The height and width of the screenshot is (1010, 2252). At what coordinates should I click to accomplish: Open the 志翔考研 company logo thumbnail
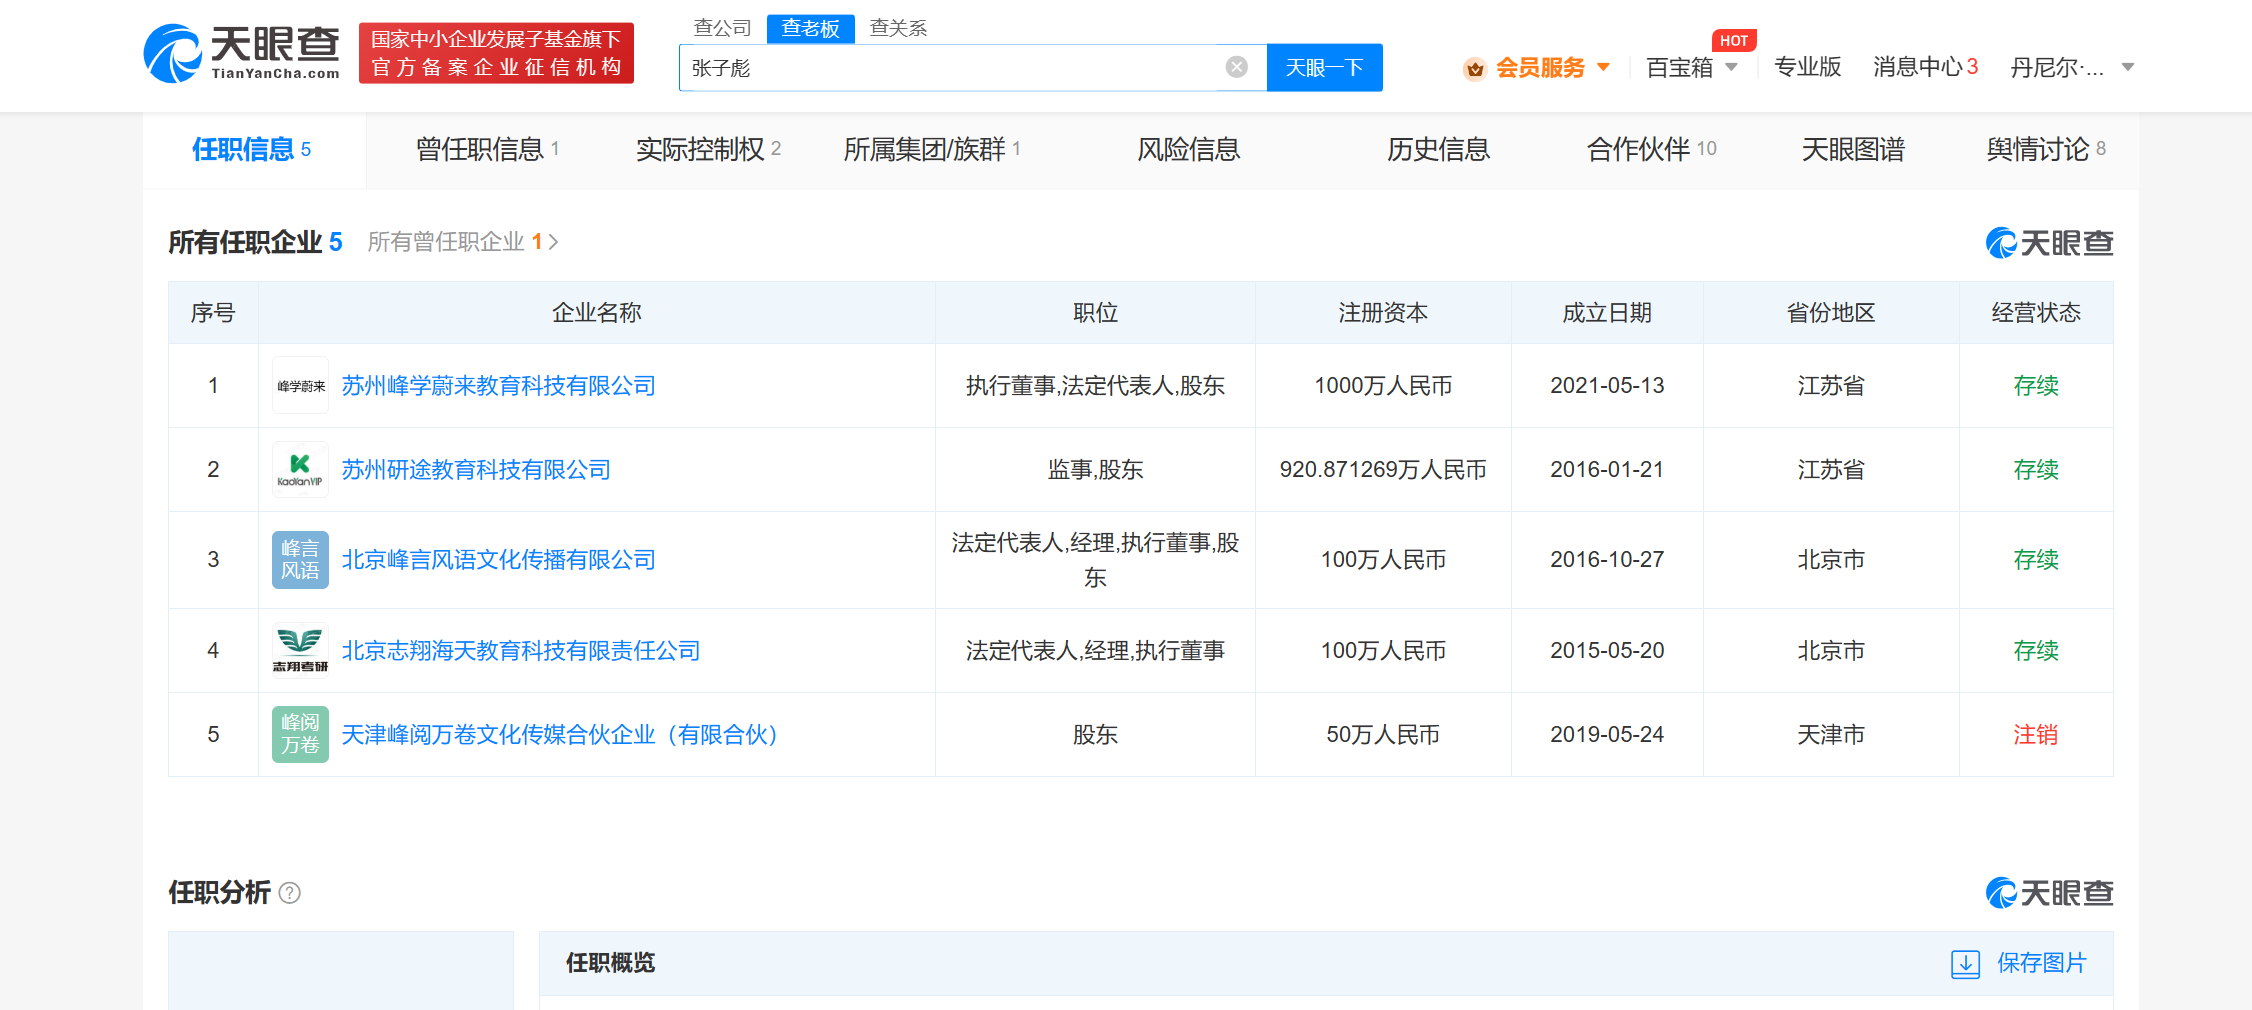300,651
